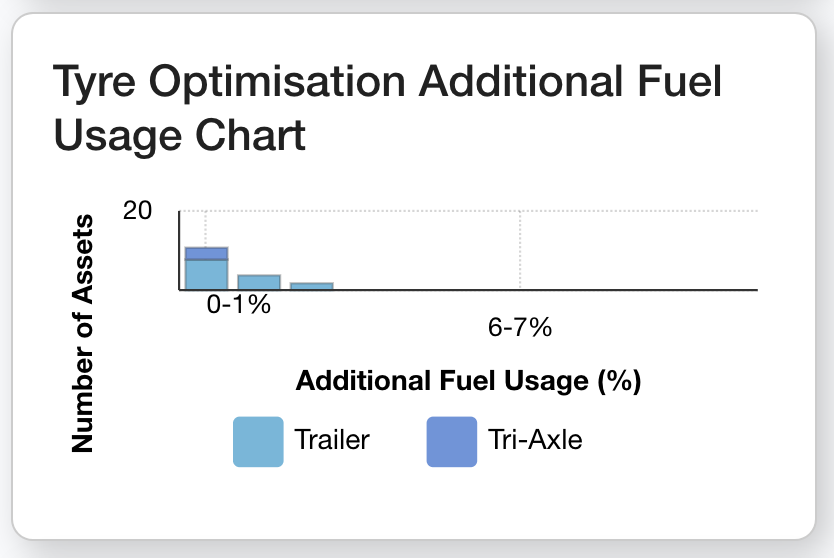Image resolution: width=834 pixels, height=558 pixels.
Task: Click the second Trailer bar in the chart
Action: pos(259,282)
